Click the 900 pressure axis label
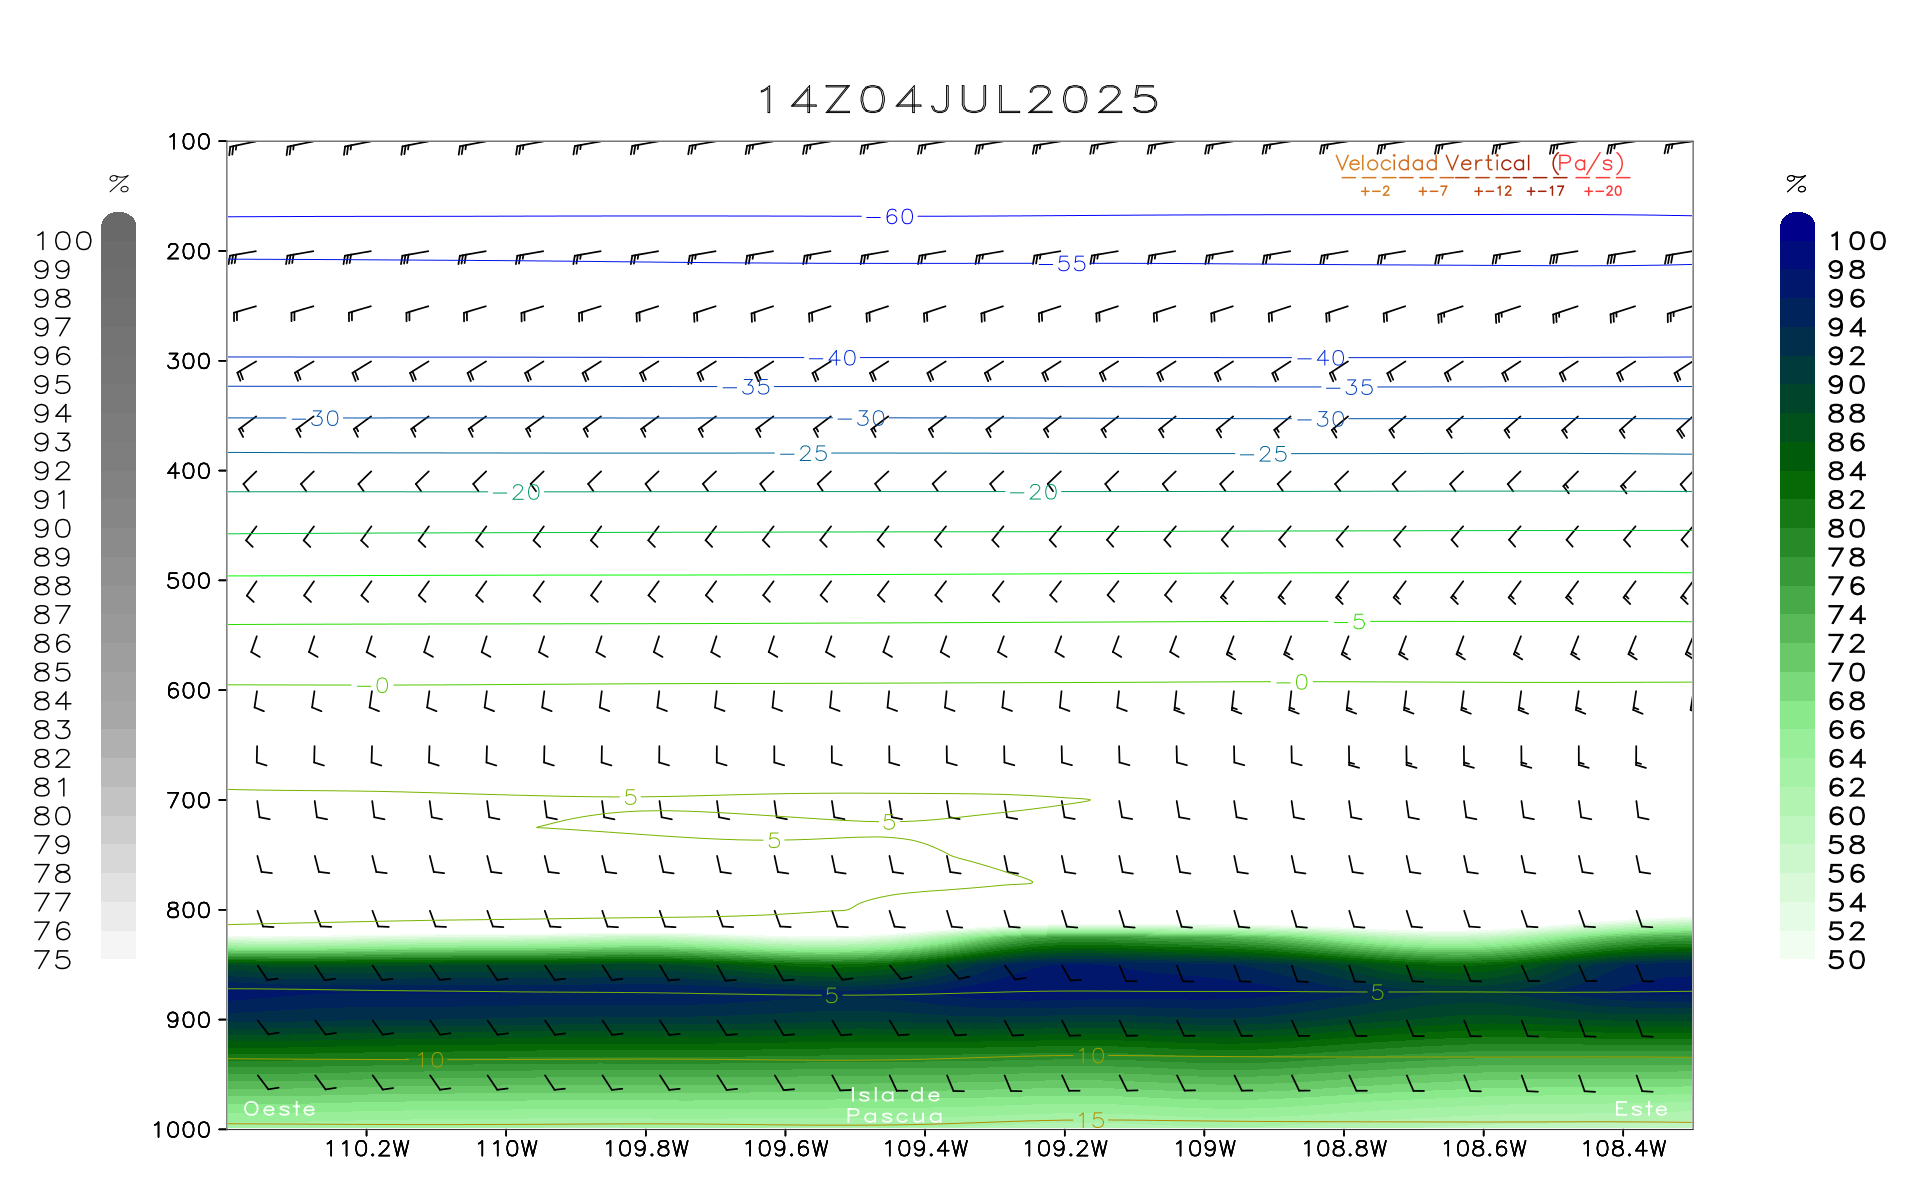 click(x=189, y=1020)
